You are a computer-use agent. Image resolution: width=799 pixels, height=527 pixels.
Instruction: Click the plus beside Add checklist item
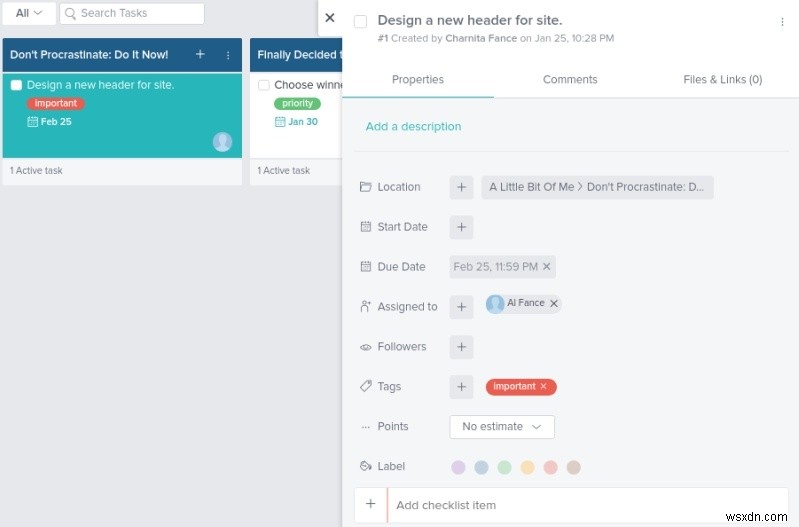(370, 504)
